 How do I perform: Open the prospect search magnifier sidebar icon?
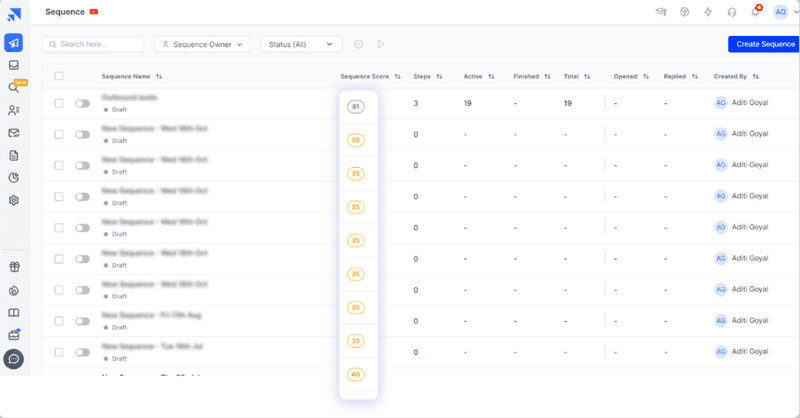pos(14,88)
